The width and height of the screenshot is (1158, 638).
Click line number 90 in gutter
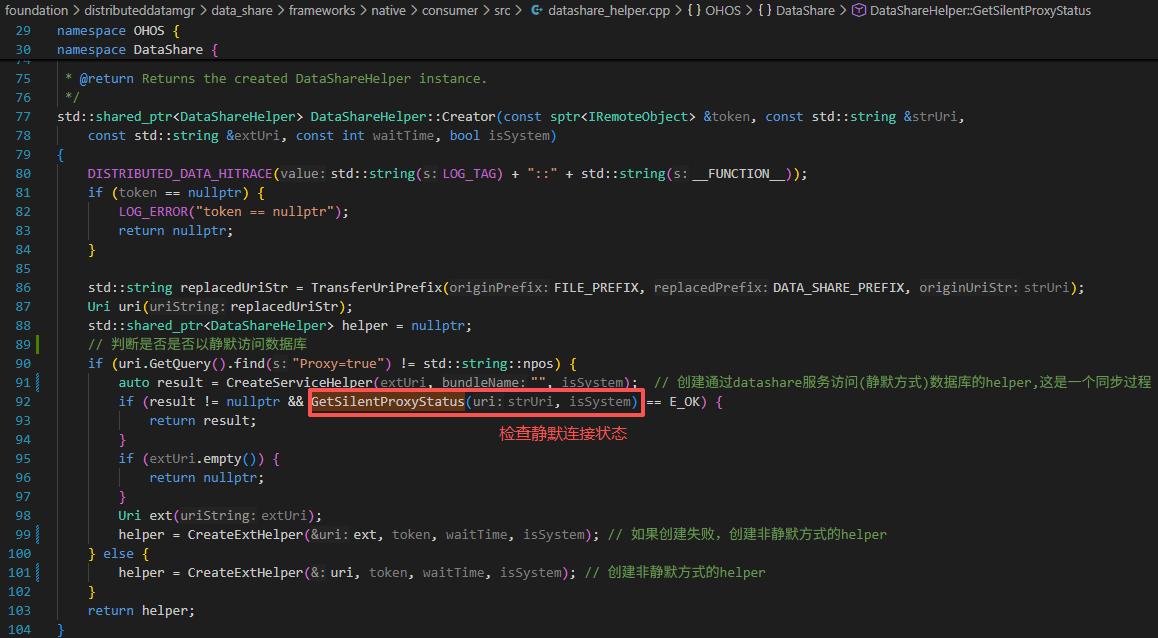click(23, 363)
